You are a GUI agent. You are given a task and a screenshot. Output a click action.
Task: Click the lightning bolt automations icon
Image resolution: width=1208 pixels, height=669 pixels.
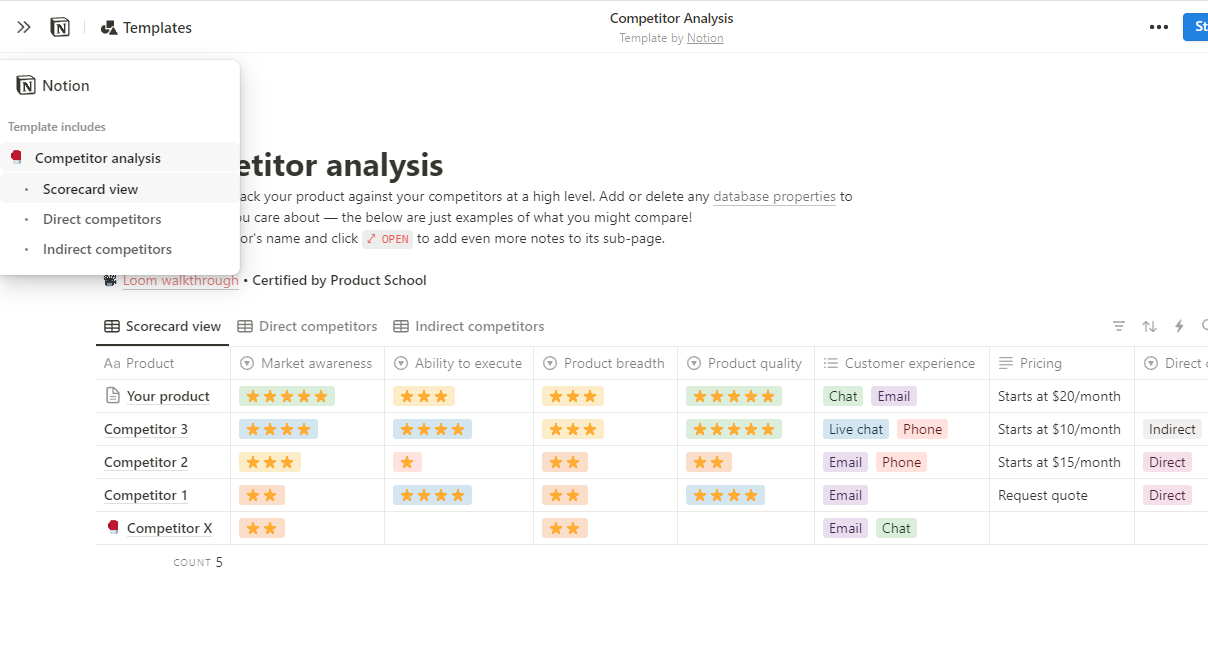[x=1179, y=326]
